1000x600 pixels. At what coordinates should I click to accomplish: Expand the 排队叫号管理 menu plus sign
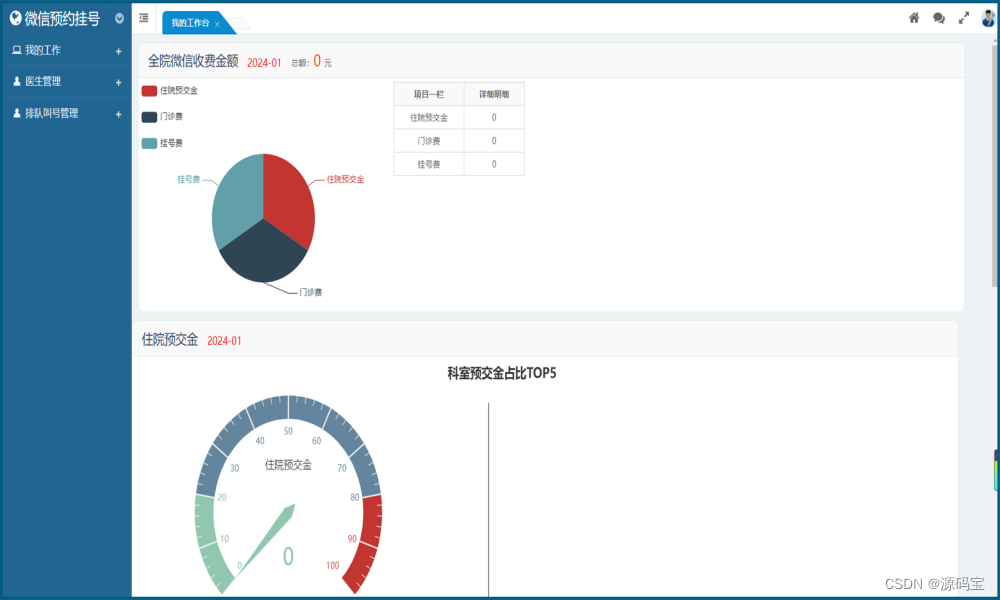pyautogui.click(x=119, y=114)
